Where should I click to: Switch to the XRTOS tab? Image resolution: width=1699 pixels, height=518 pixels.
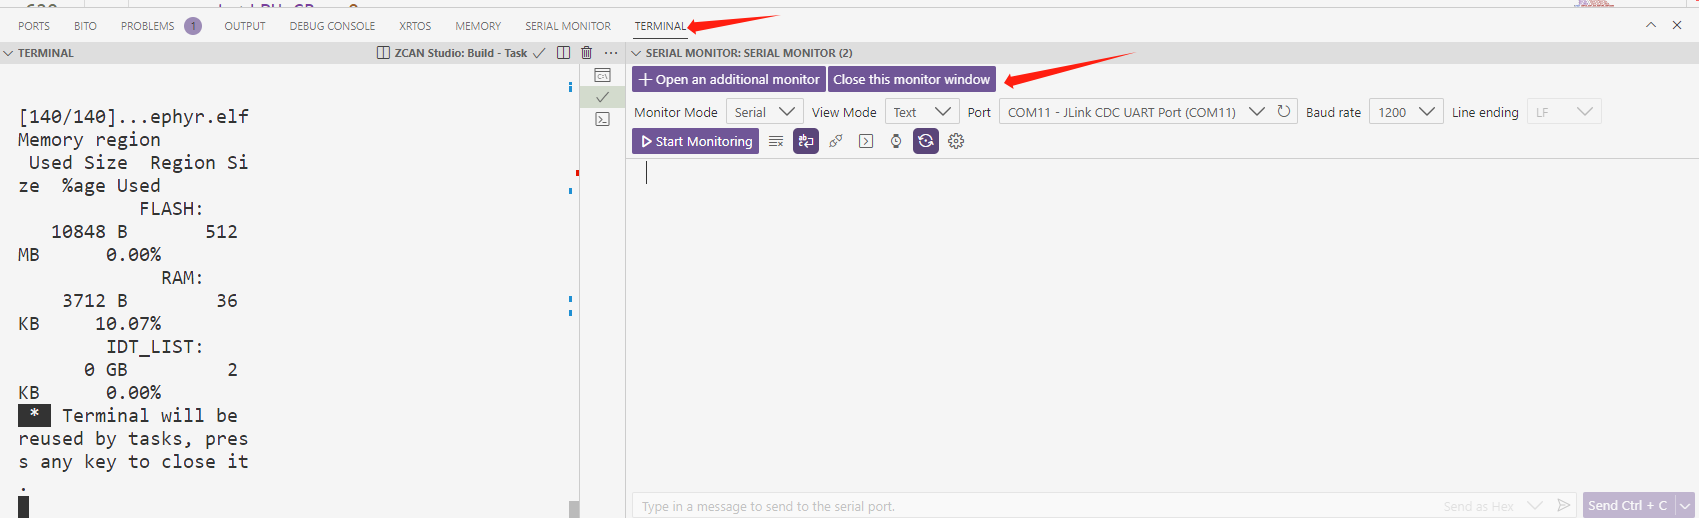click(x=415, y=26)
